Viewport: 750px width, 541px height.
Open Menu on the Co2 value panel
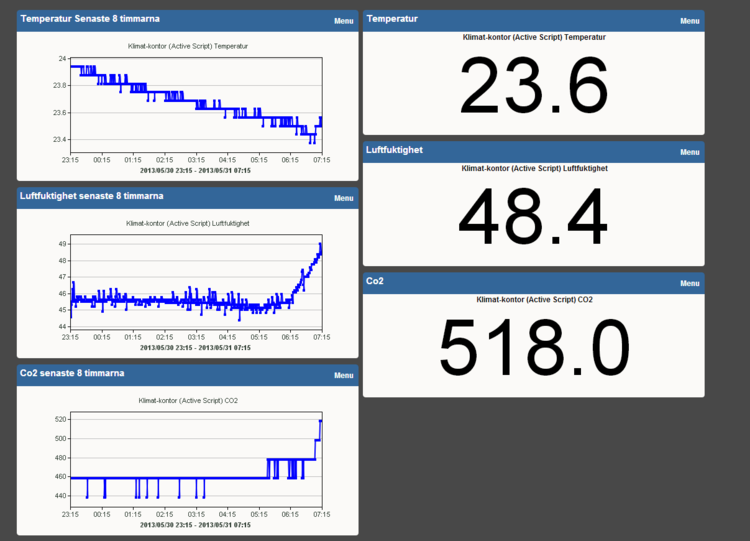689,283
